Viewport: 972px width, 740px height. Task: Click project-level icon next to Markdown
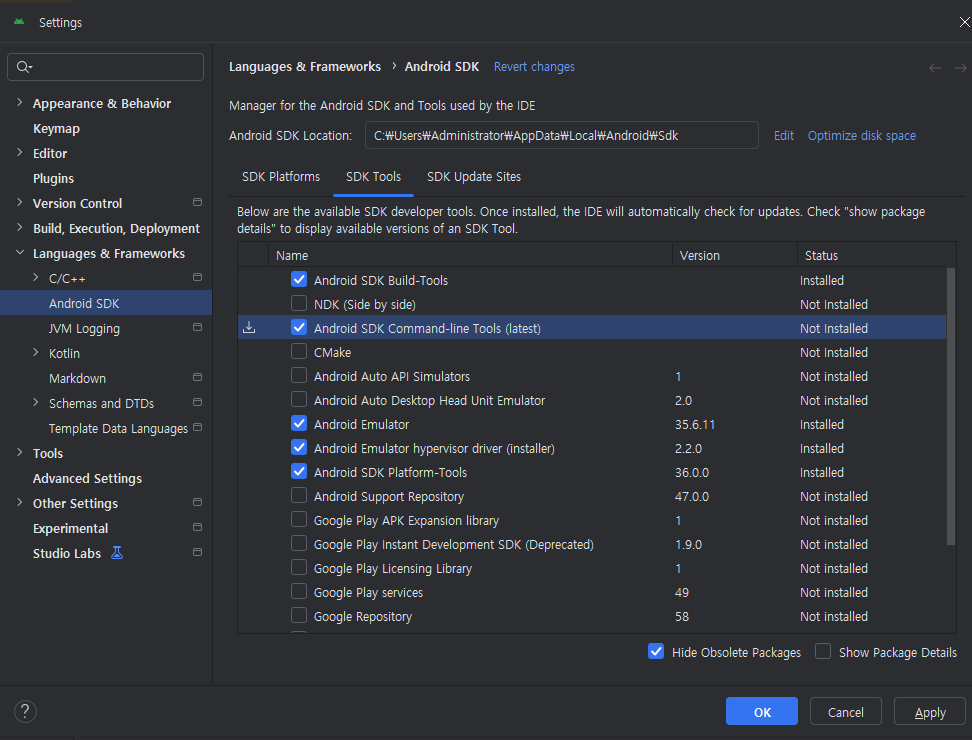tap(197, 377)
